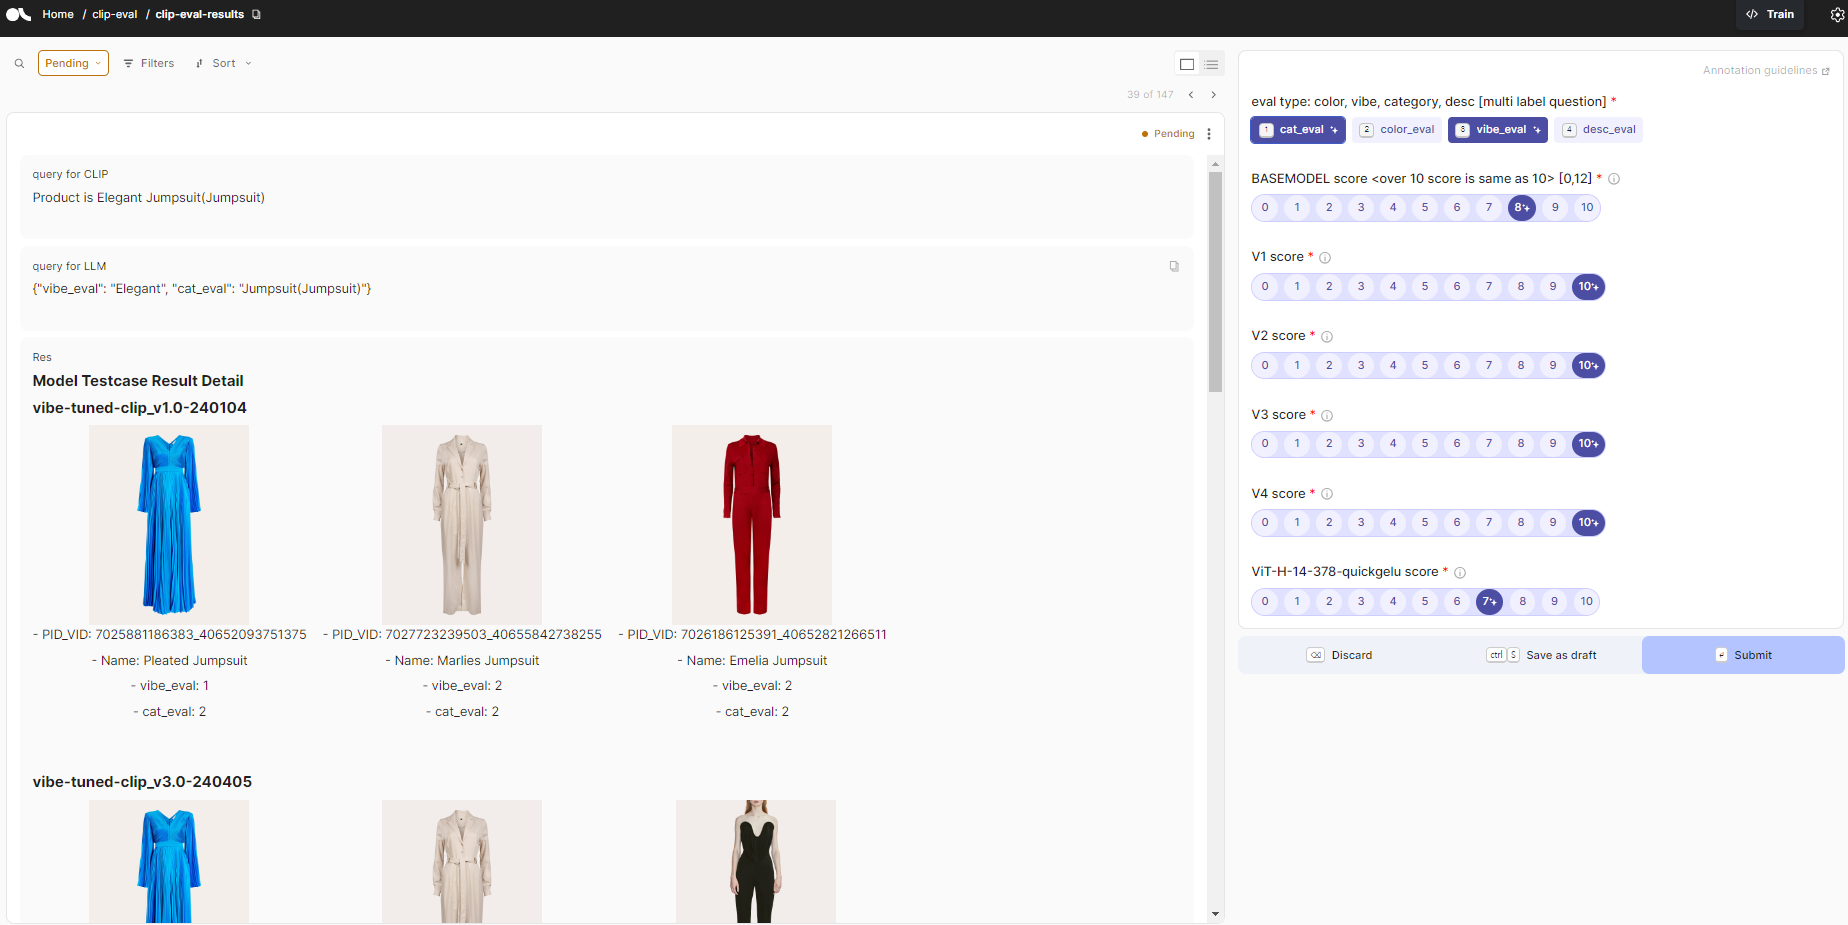The image size is (1848, 925).
Task: Toggle the cat_eval label
Action: [1298, 130]
